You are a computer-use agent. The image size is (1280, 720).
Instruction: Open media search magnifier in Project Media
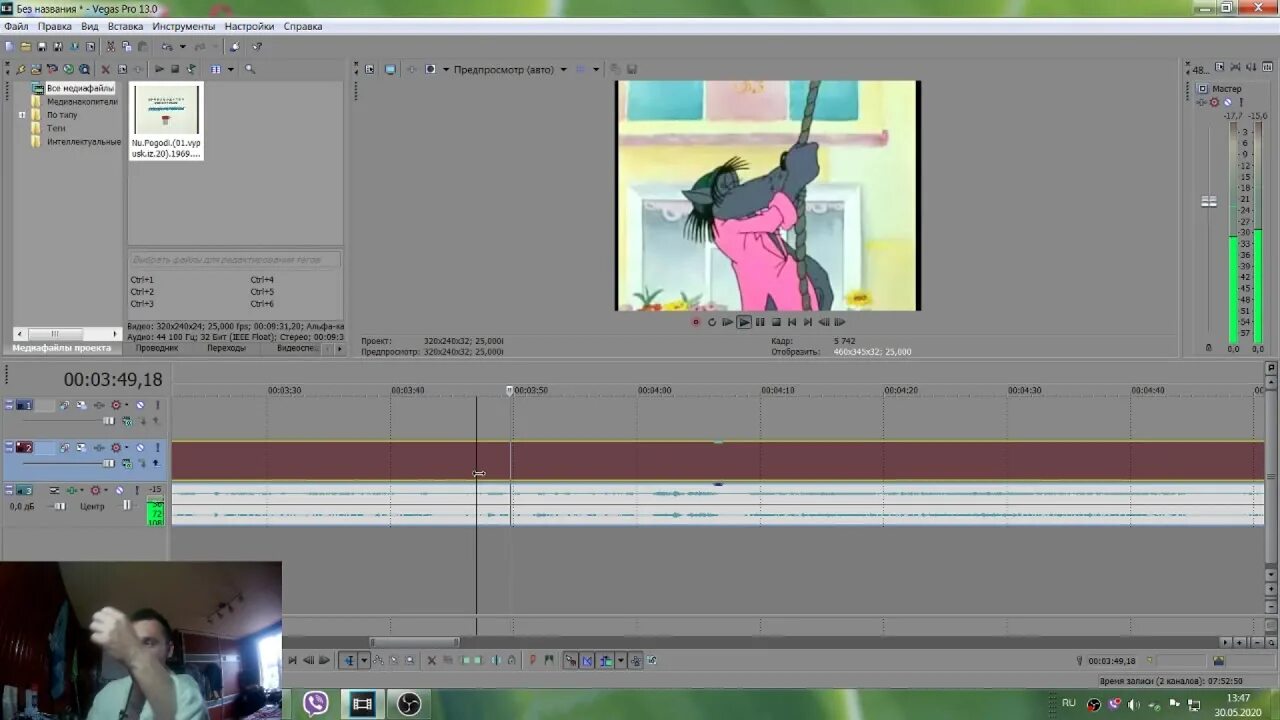click(x=250, y=69)
